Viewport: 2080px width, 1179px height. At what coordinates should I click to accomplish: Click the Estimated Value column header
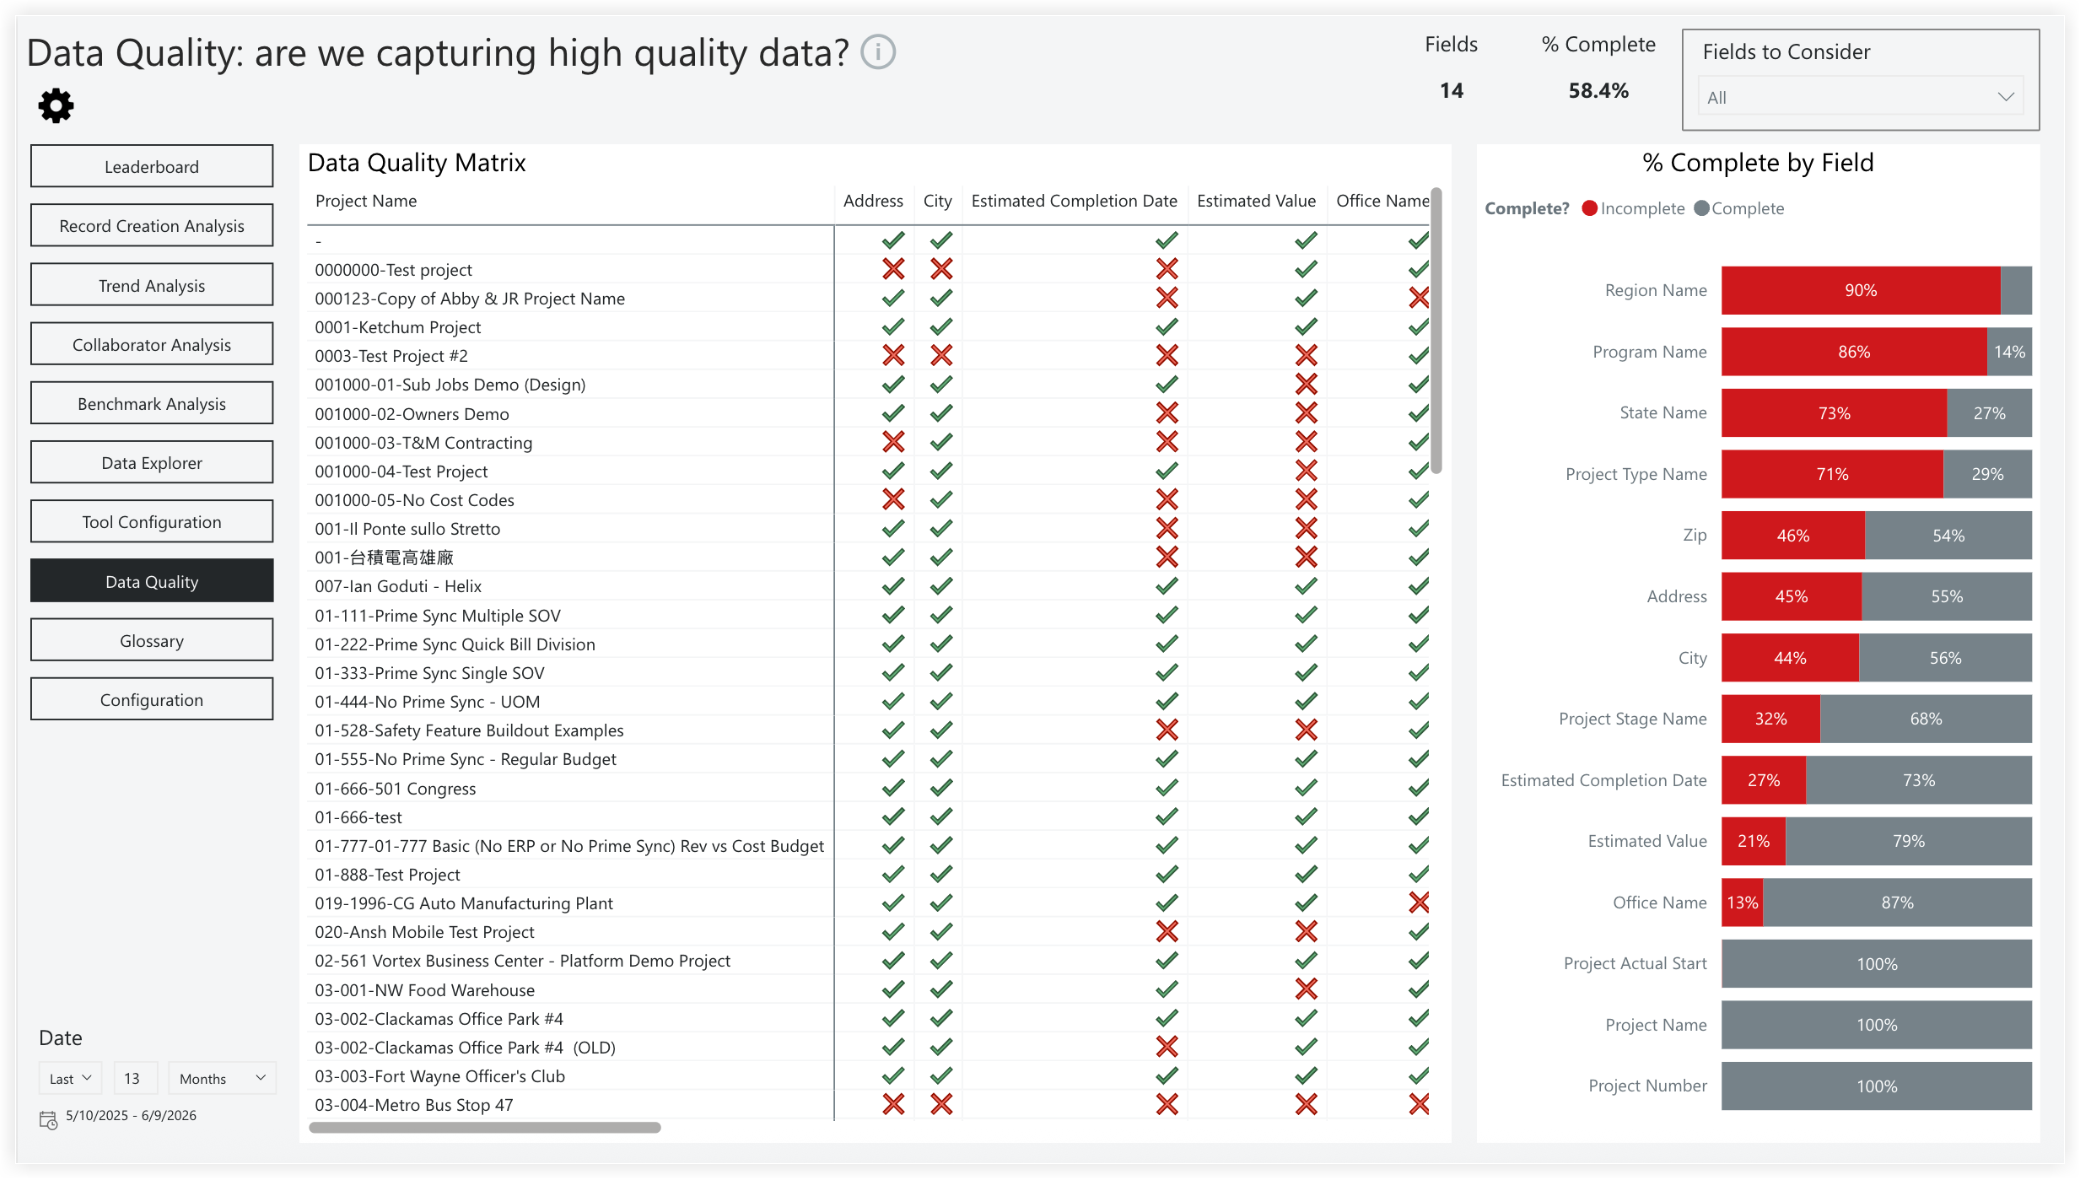[x=1256, y=201]
